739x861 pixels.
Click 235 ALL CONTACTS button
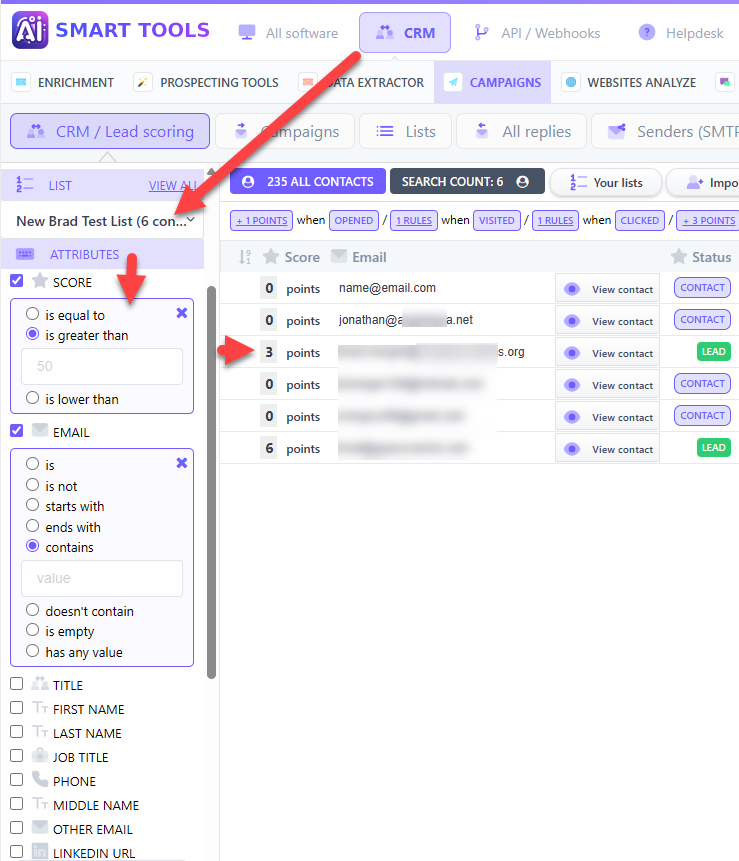tap(308, 182)
